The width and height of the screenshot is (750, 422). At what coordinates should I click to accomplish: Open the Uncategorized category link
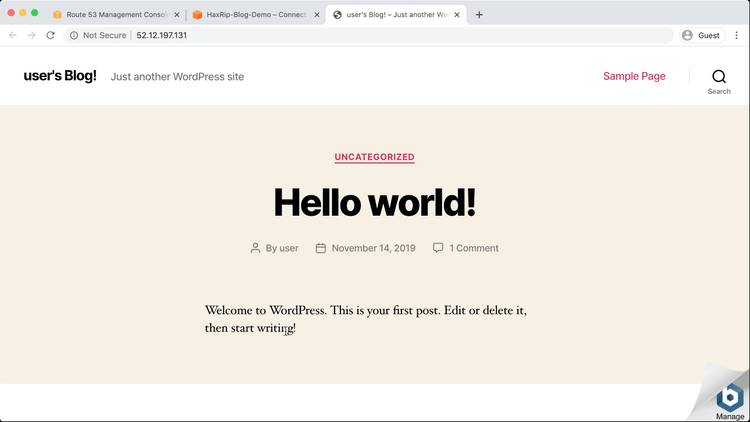(375, 157)
